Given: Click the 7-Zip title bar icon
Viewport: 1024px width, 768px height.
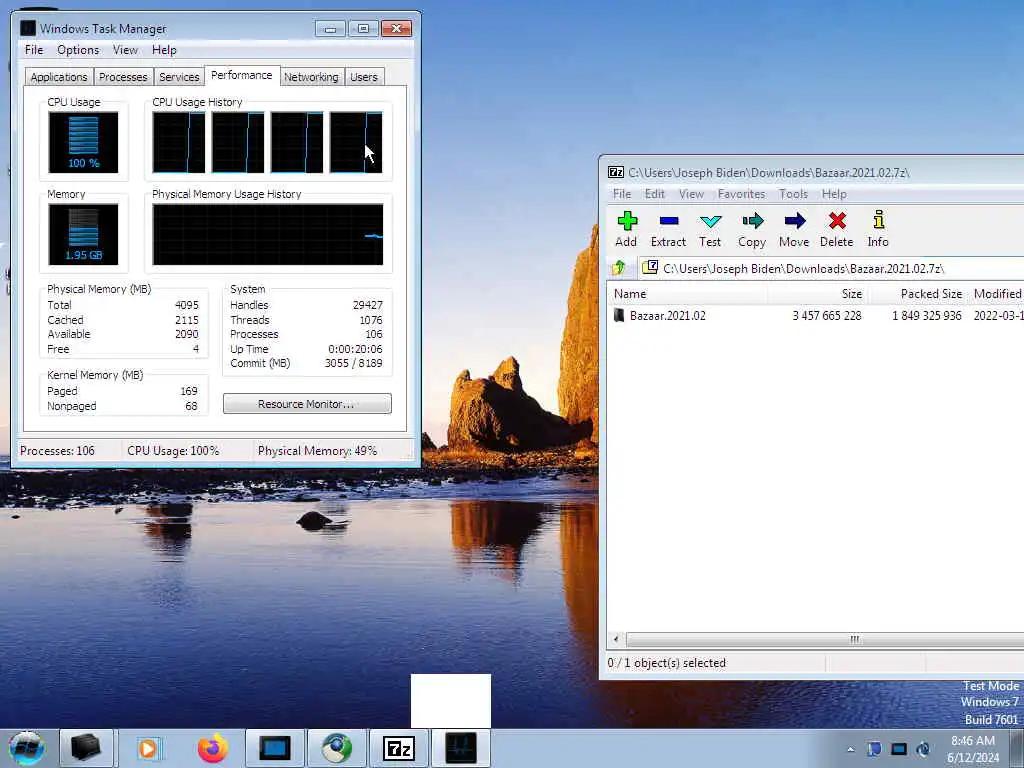Looking at the screenshot, I should [616, 172].
